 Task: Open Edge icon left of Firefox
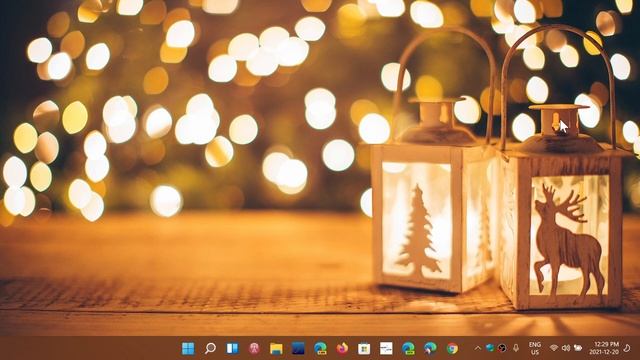click(x=320, y=348)
